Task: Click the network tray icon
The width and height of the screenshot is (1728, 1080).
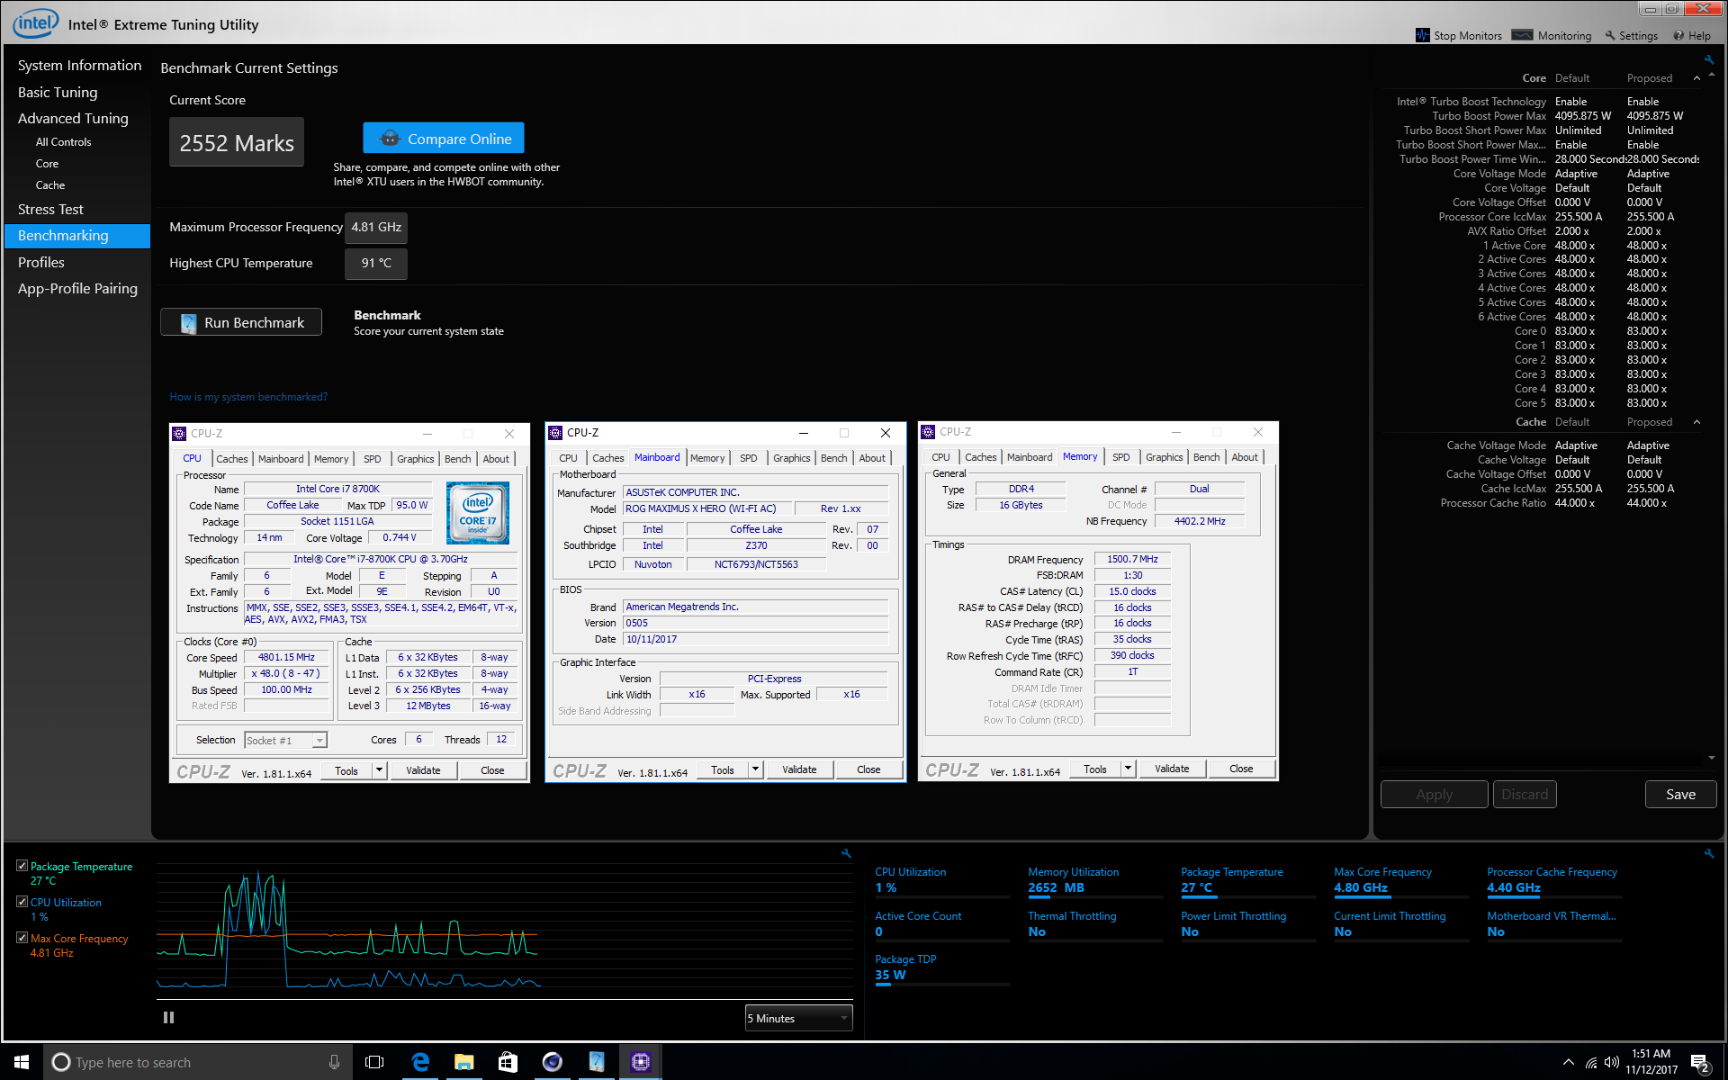Action: pos(1590,1062)
